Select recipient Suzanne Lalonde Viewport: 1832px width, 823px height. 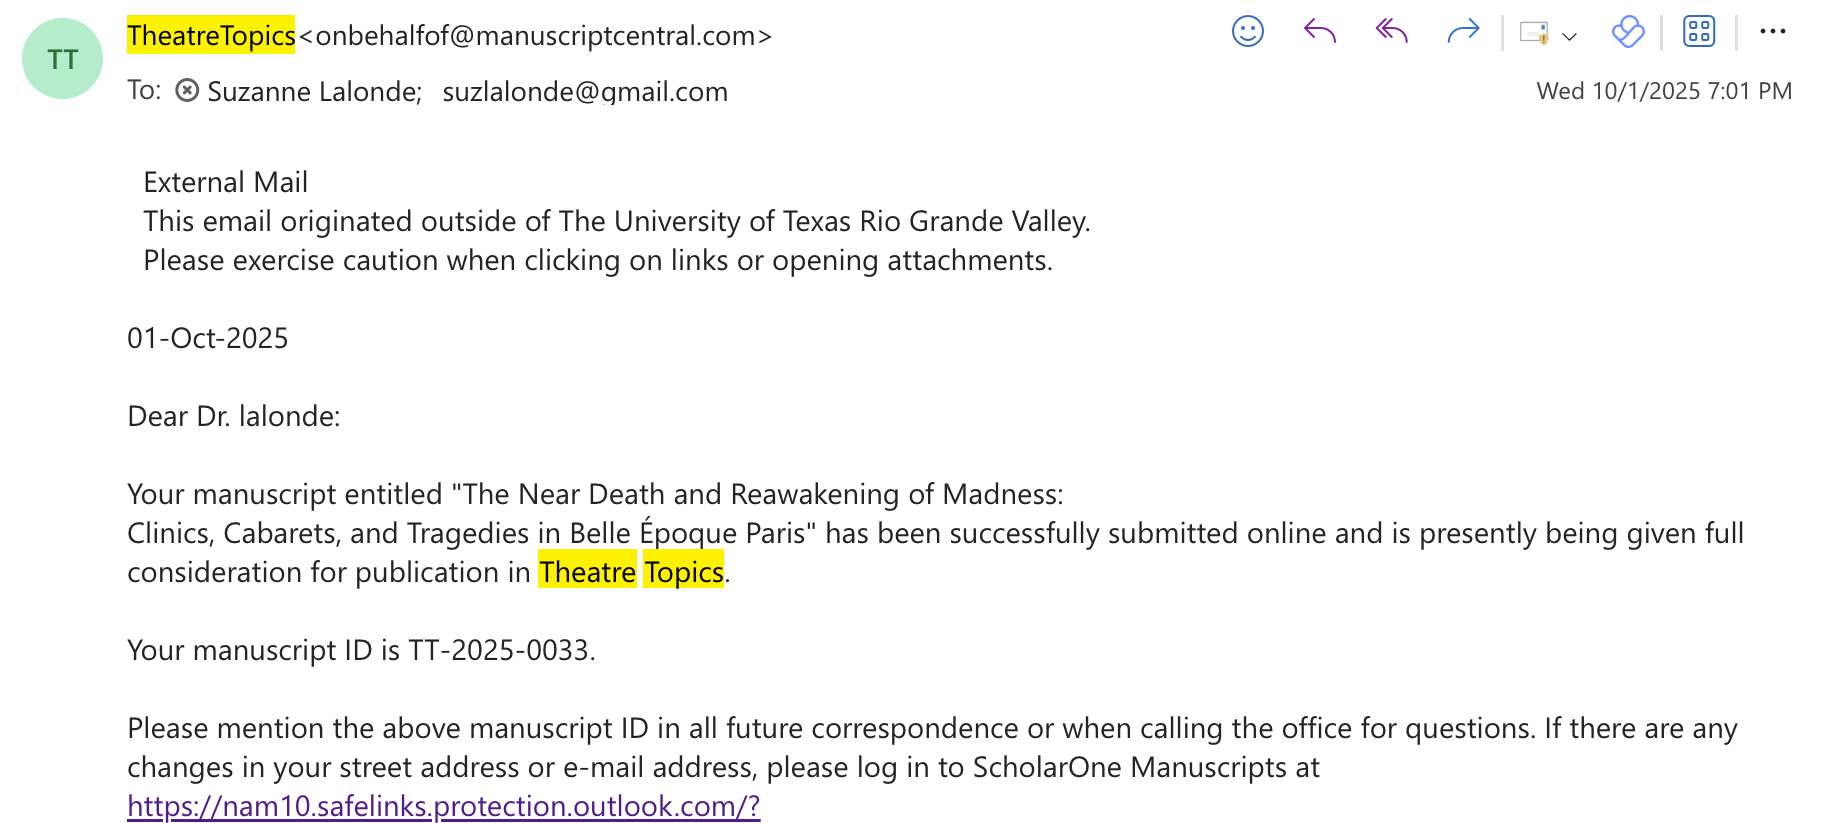tap(313, 92)
